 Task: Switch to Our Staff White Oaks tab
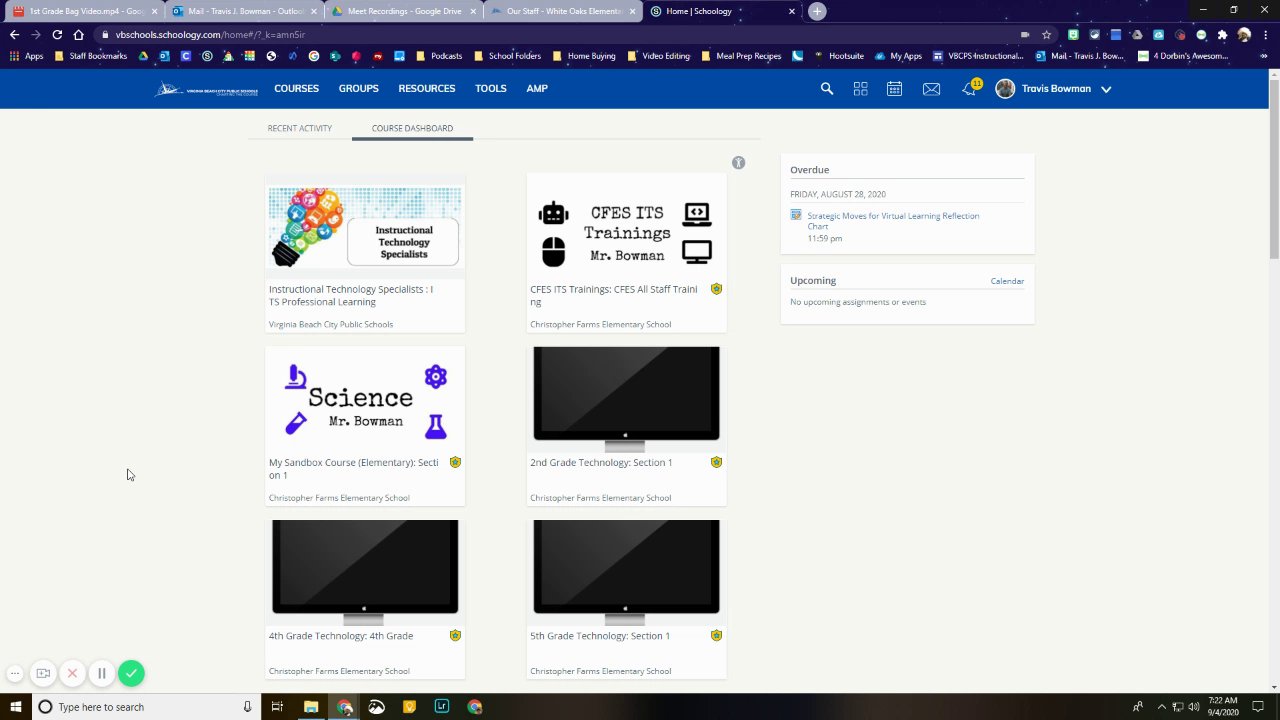tap(562, 11)
